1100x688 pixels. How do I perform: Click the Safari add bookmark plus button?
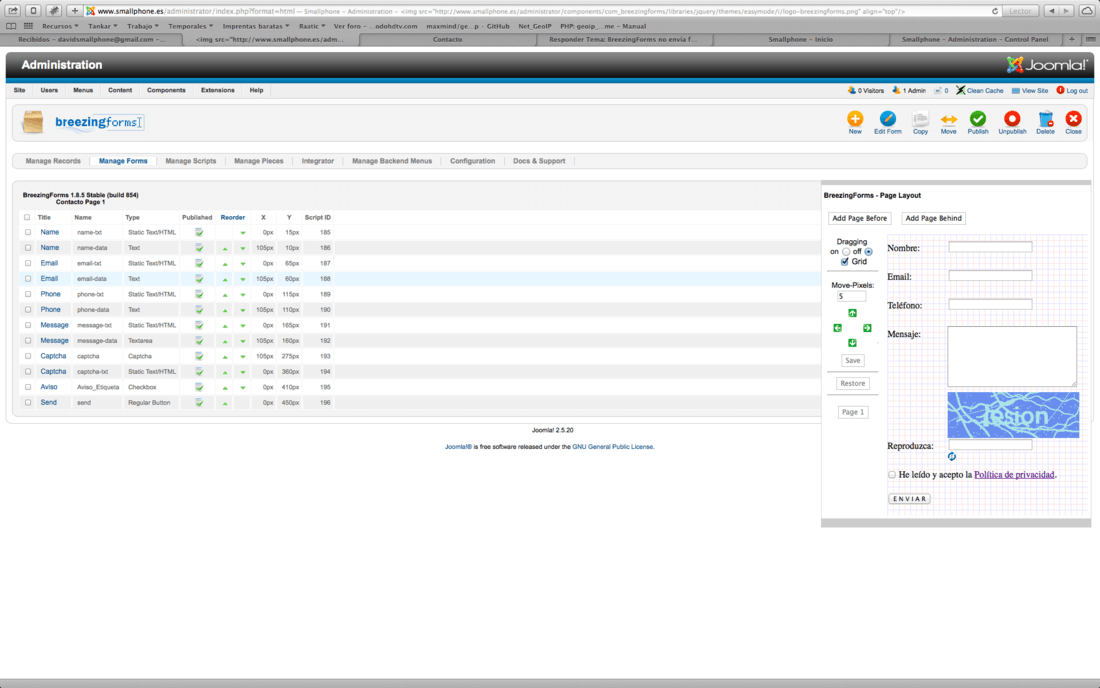point(74,11)
